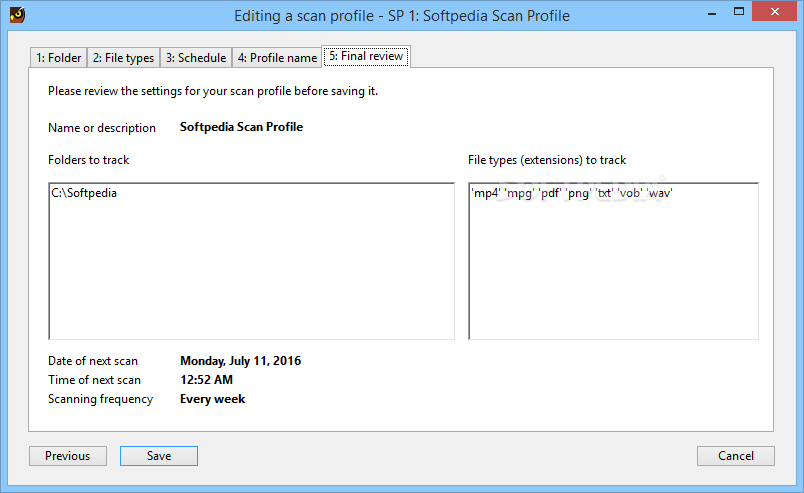Viewport: 804px width, 493px height.
Task: Save the scan profile
Action: pyautogui.click(x=159, y=456)
